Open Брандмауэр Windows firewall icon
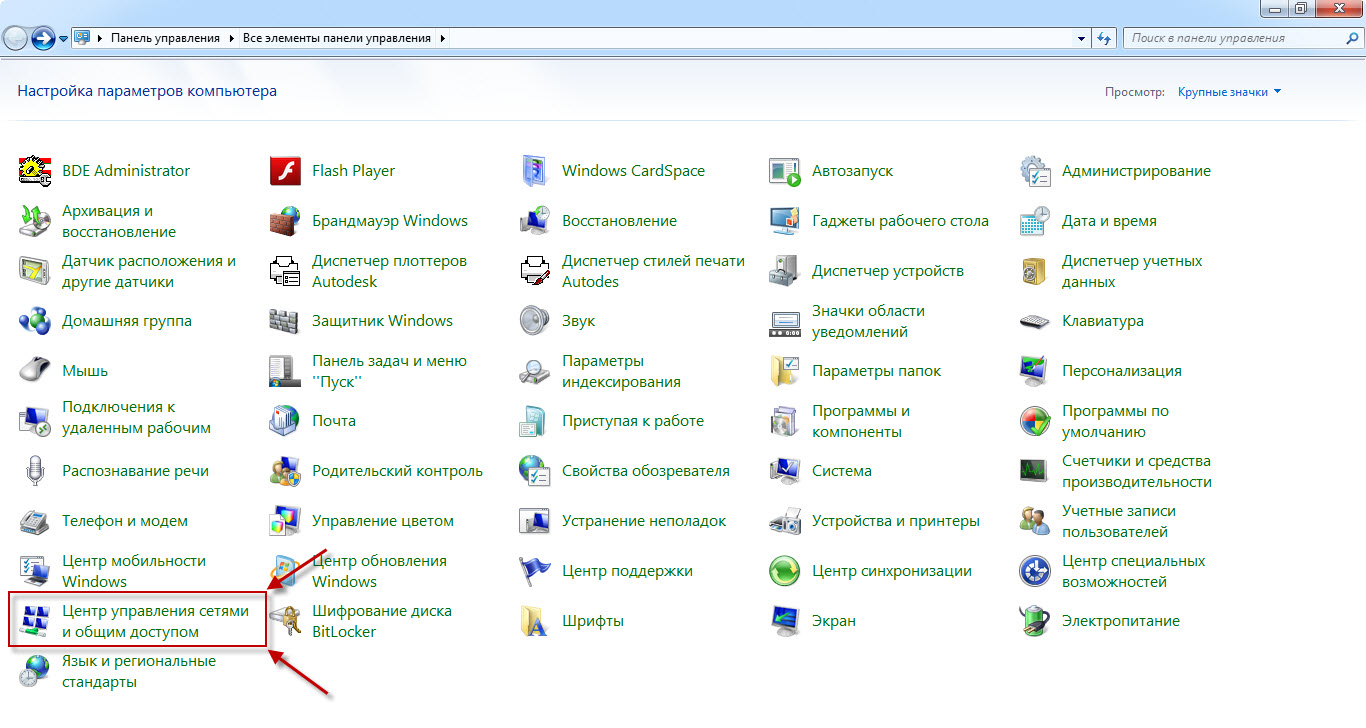This screenshot has height=728, width=1366. click(x=285, y=221)
